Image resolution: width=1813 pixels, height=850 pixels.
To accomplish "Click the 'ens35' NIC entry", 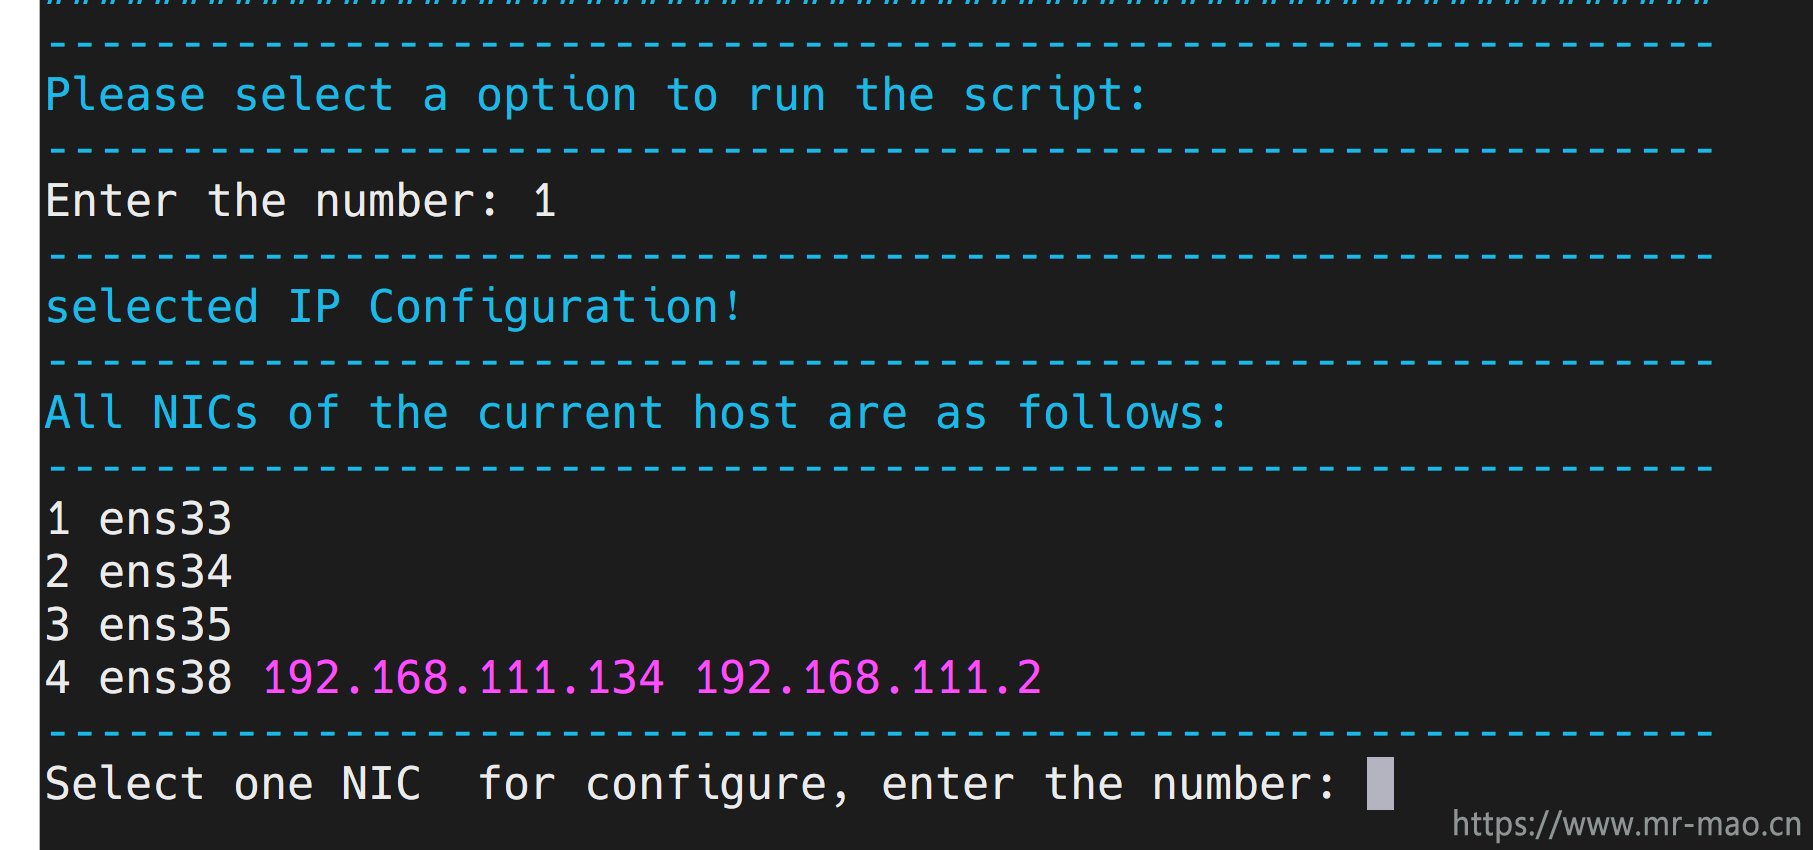I will [165, 625].
